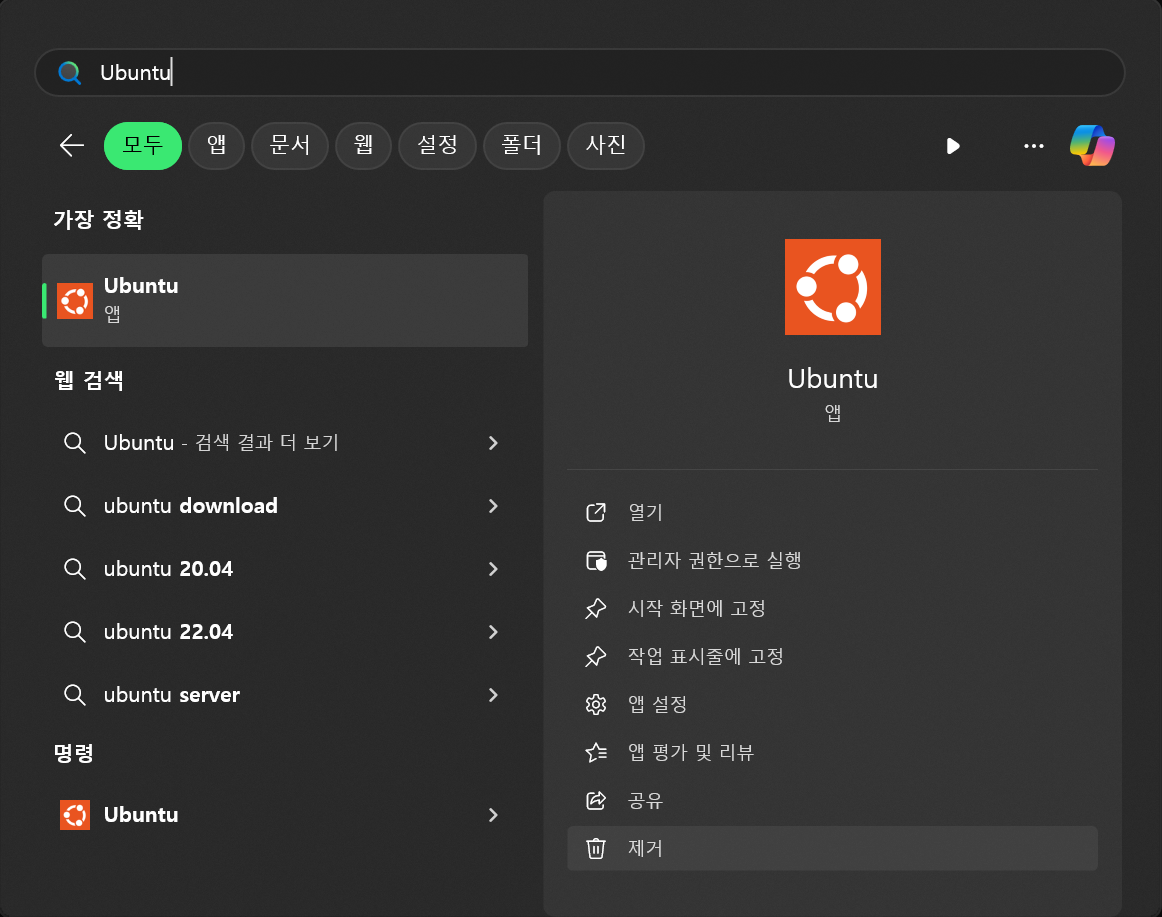Switch to the 웹 filter tab
The height and width of the screenshot is (917, 1162).
pos(363,145)
